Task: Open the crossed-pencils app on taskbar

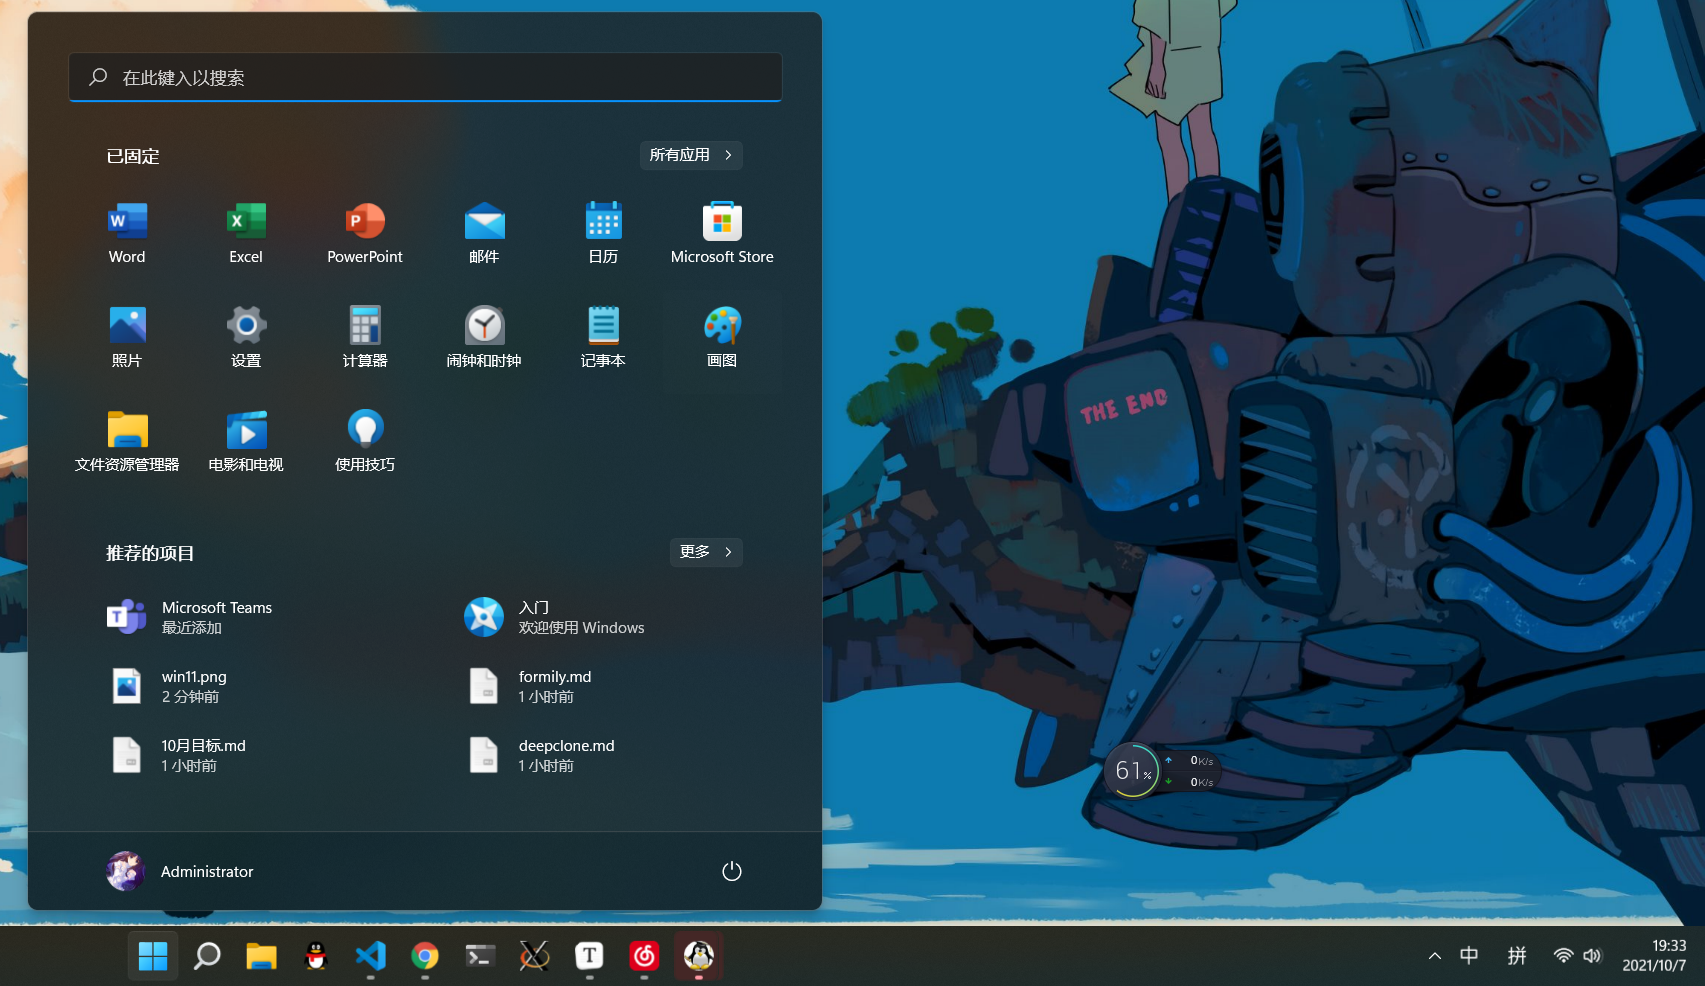Action: pyautogui.click(x=534, y=957)
